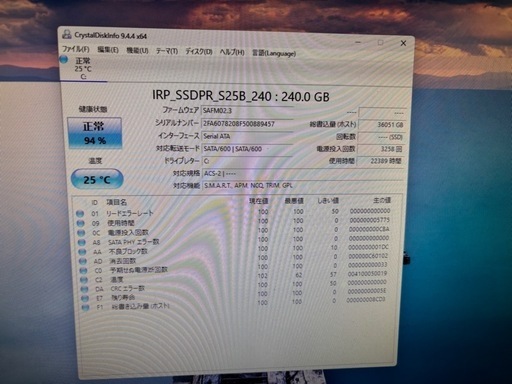Select the 使用時間 attribute name in SMART list
This screenshot has height=384, width=512.
[x=121, y=223]
